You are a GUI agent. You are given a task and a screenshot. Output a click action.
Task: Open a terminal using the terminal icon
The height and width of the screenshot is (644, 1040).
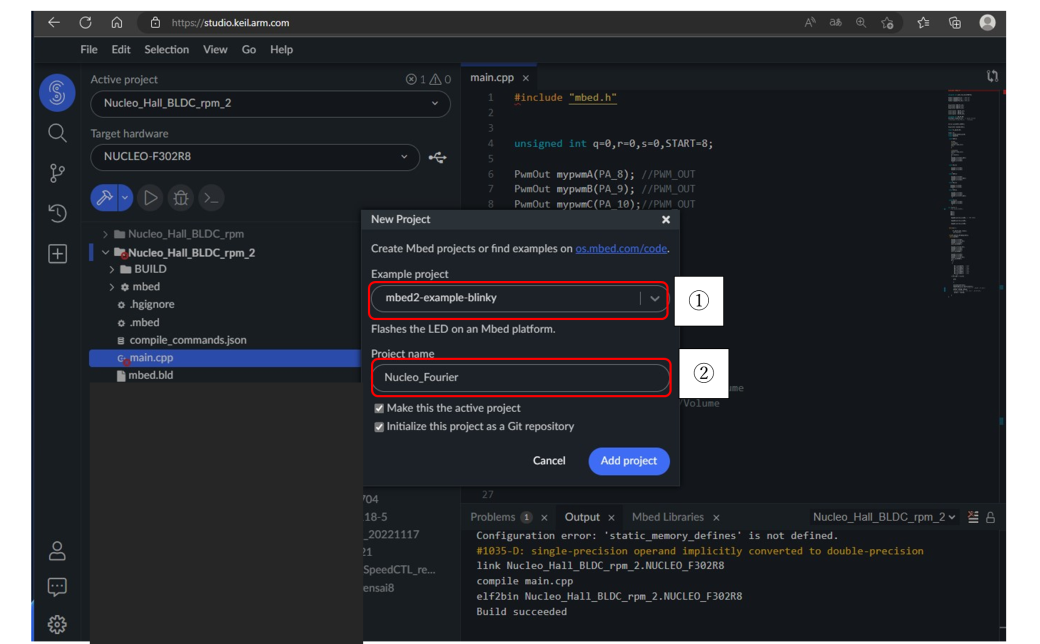click(x=211, y=198)
